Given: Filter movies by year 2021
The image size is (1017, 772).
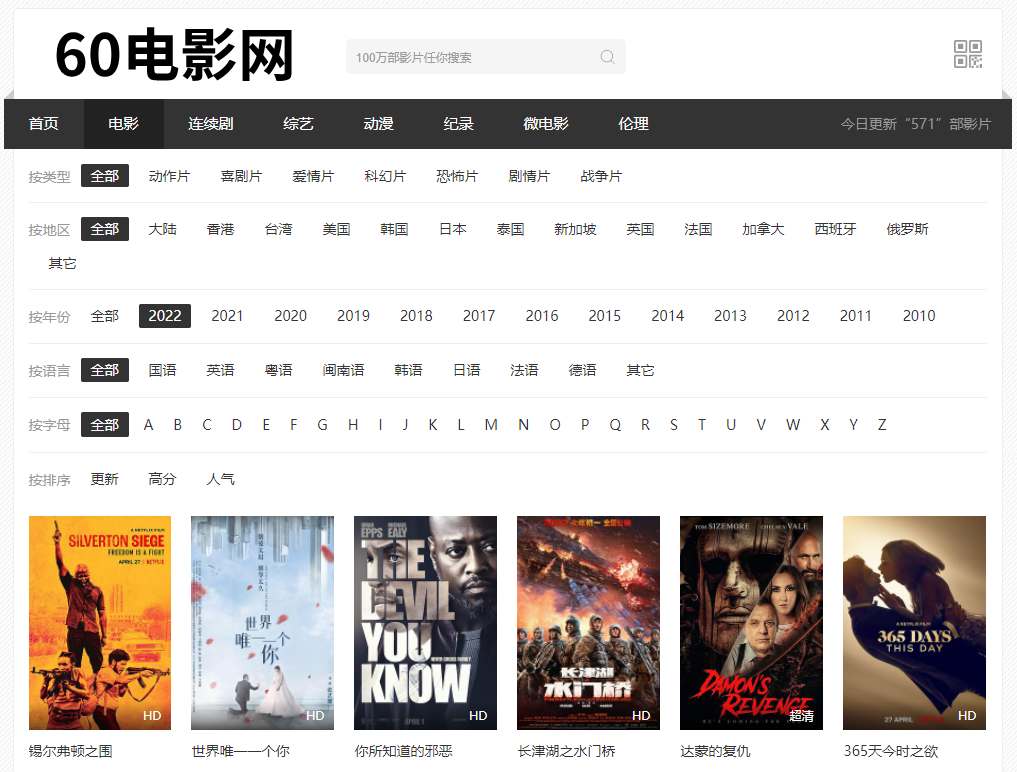Looking at the screenshot, I should [227, 316].
